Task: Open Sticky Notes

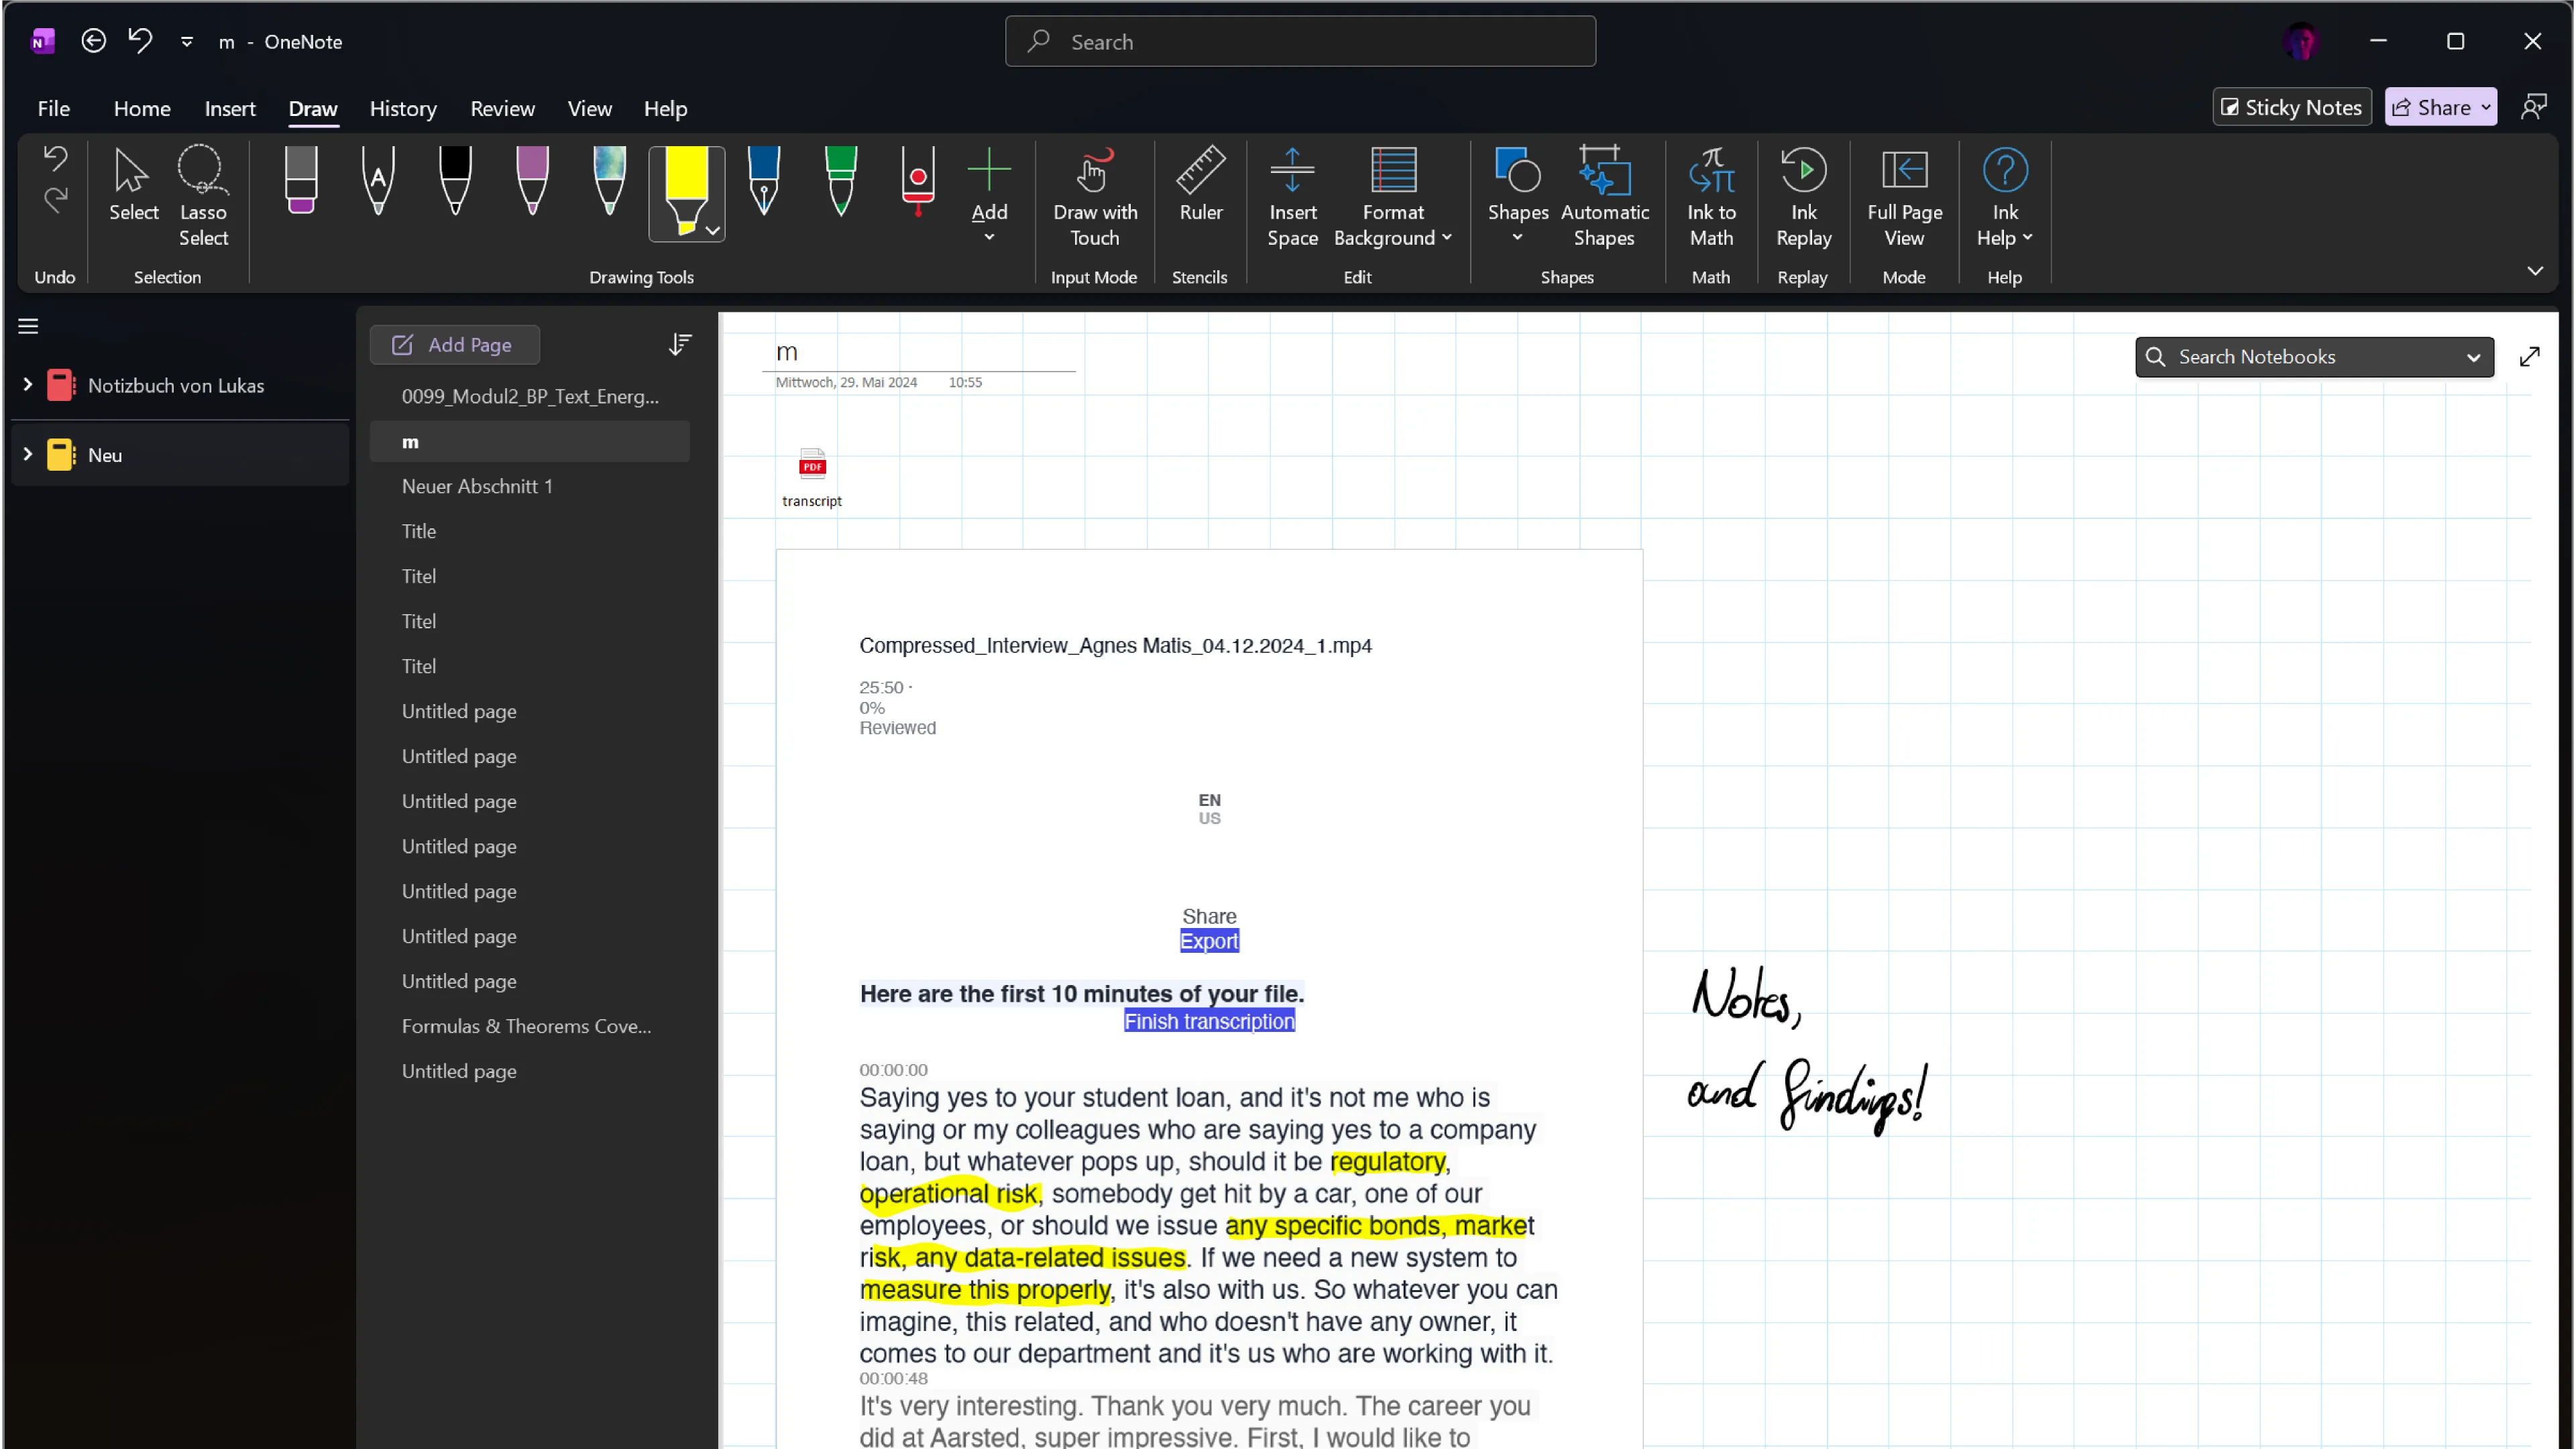Action: click(2291, 107)
